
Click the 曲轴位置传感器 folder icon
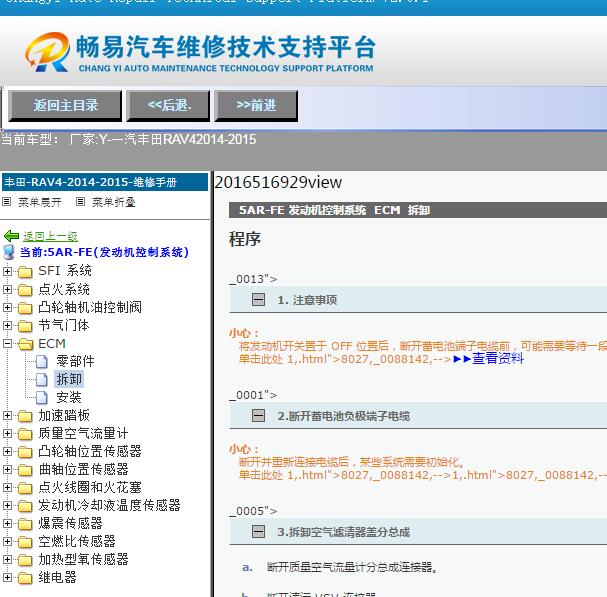[x=25, y=470]
